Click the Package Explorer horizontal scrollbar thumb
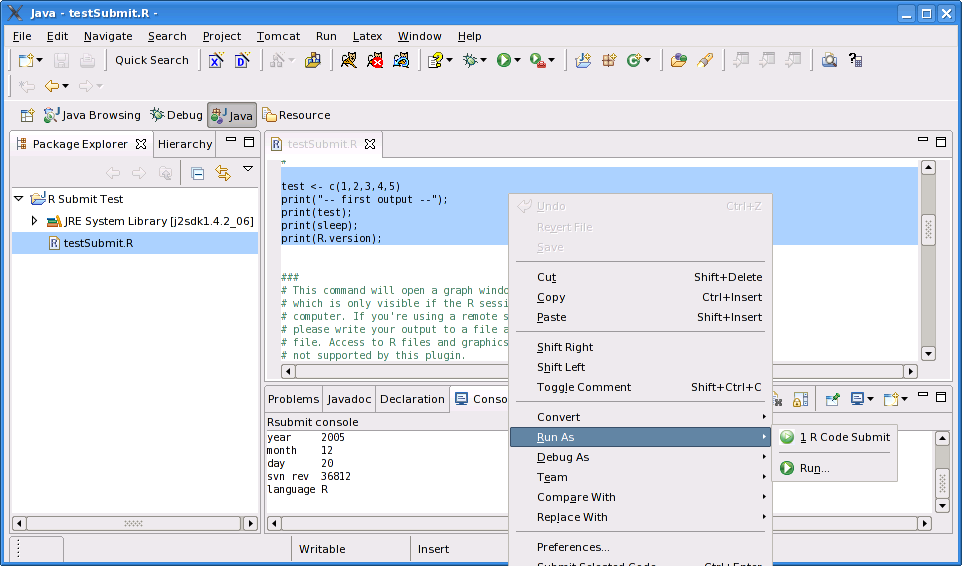The image size is (962, 566). (x=133, y=524)
